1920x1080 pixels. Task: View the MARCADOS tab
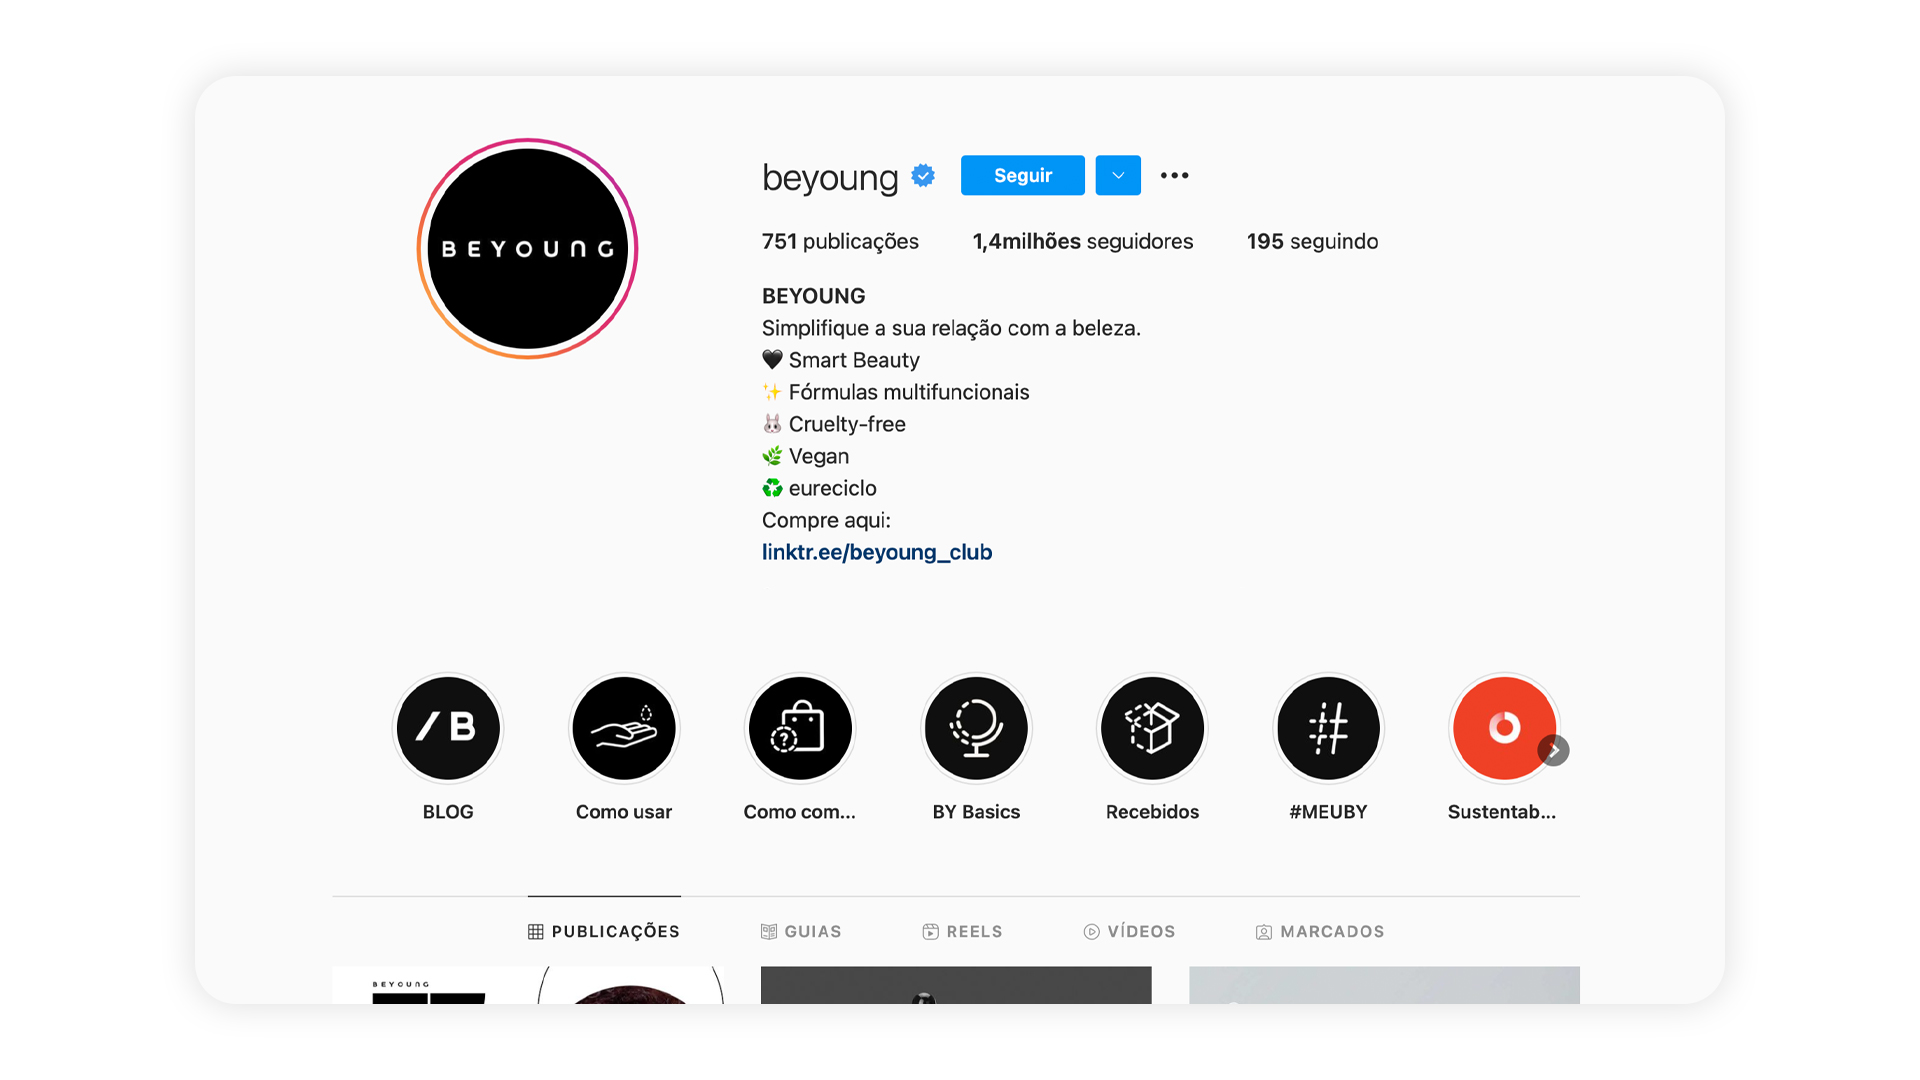point(1320,931)
